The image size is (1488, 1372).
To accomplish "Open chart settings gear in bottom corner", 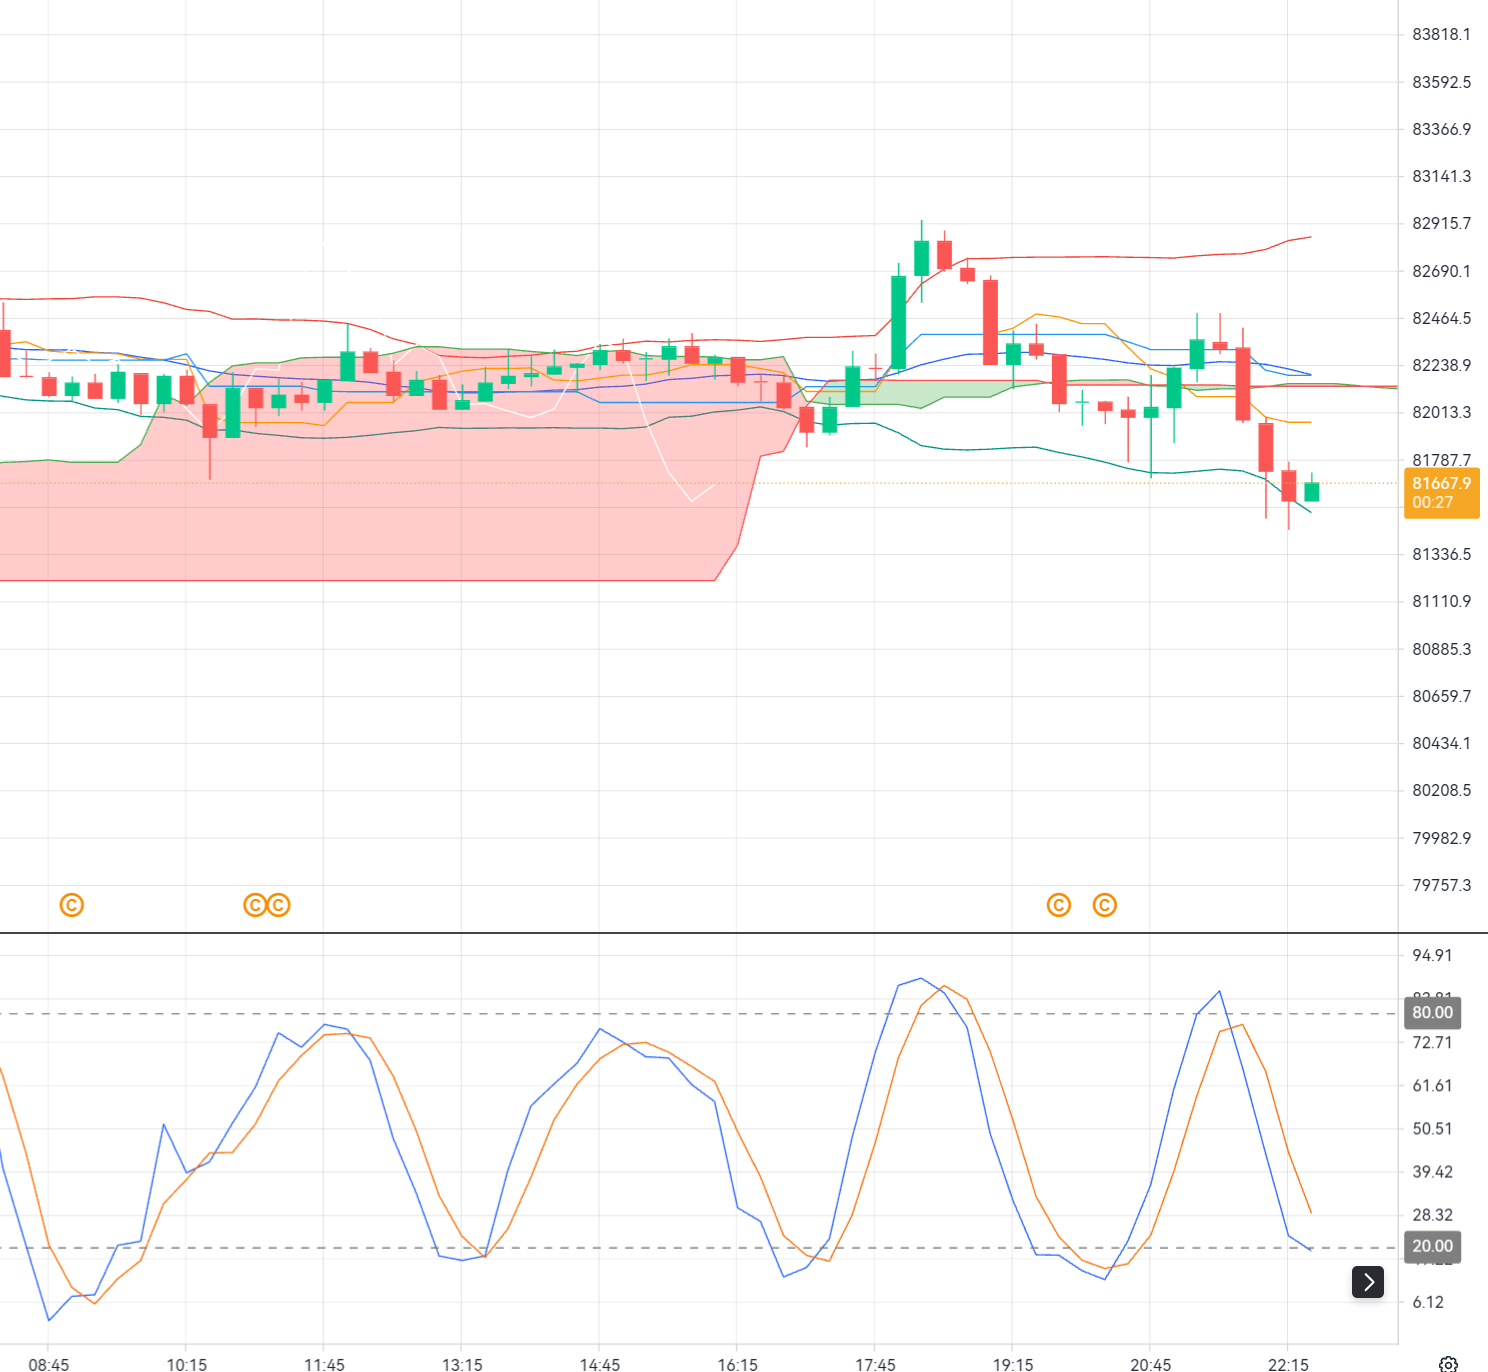I will (x=1448, y=1364).
